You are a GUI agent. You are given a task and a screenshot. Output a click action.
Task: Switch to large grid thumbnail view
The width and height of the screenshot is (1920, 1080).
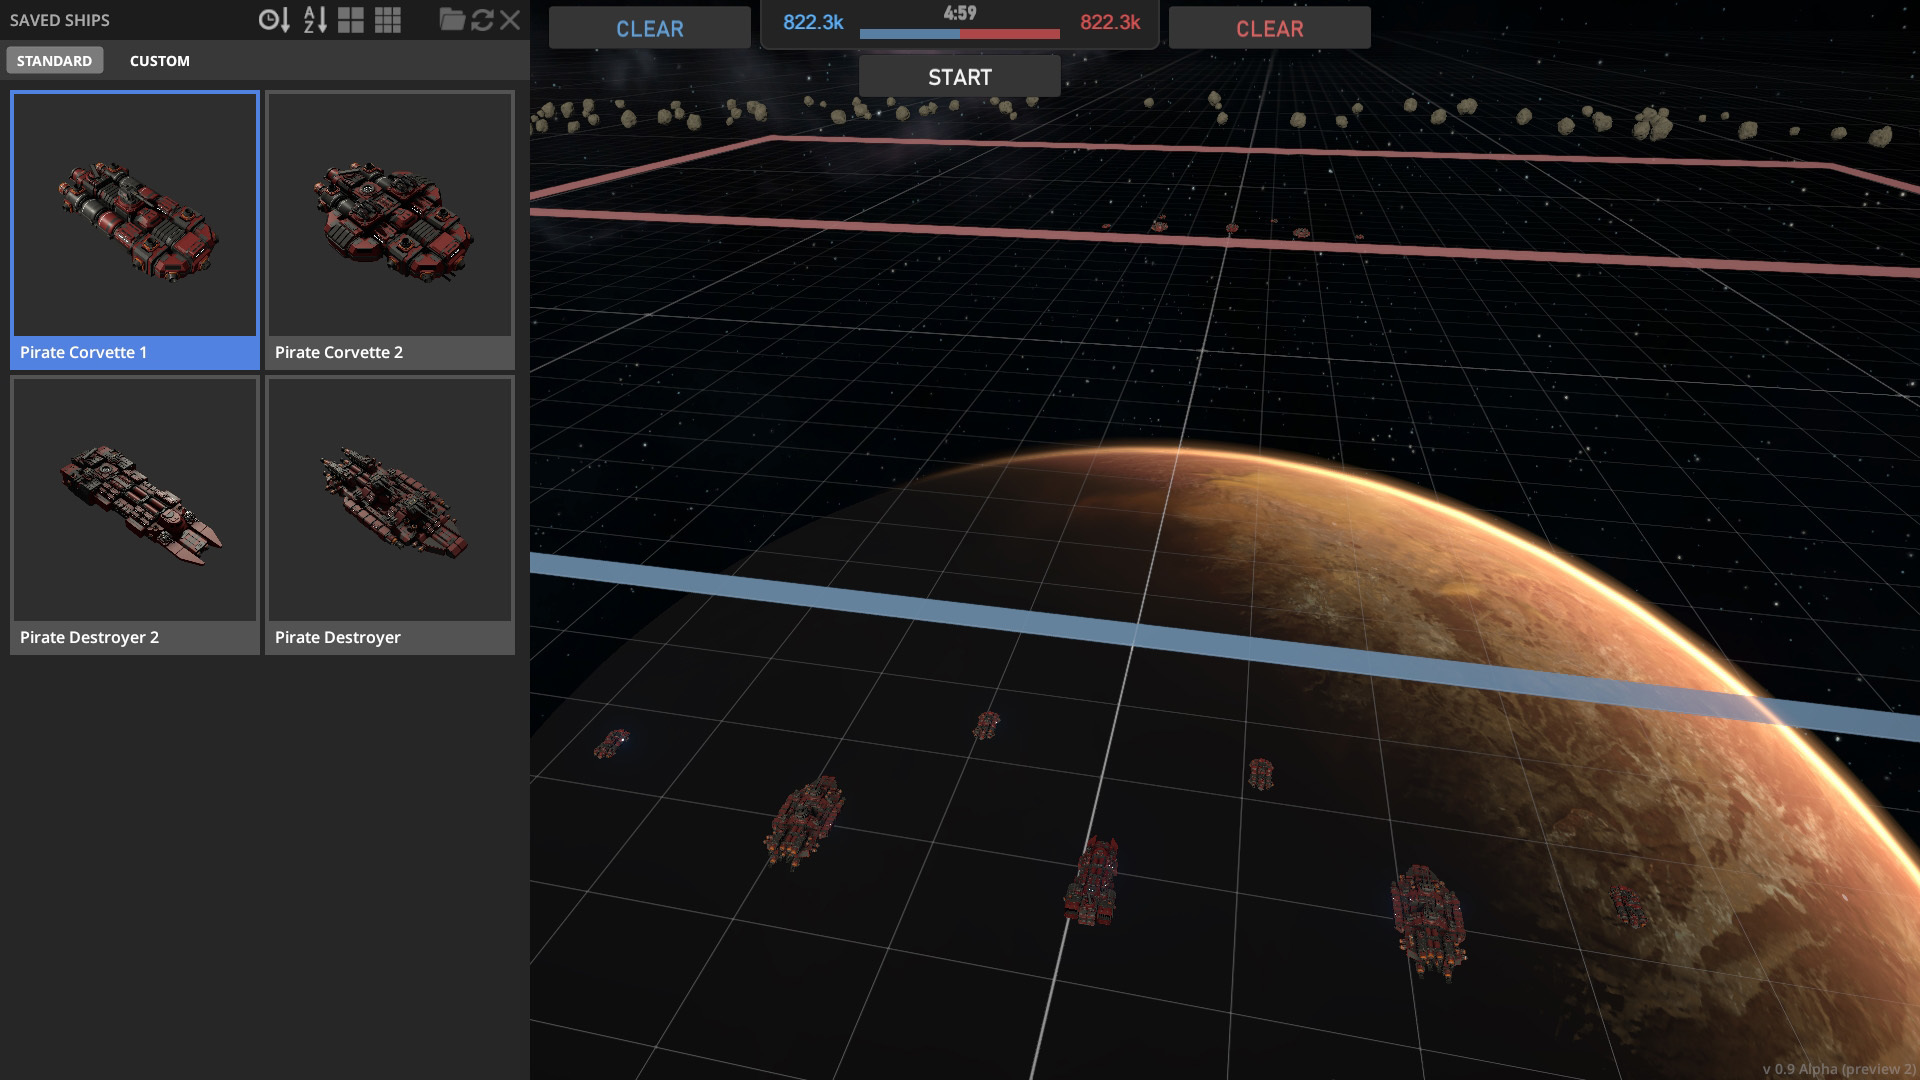coord(351,20)
